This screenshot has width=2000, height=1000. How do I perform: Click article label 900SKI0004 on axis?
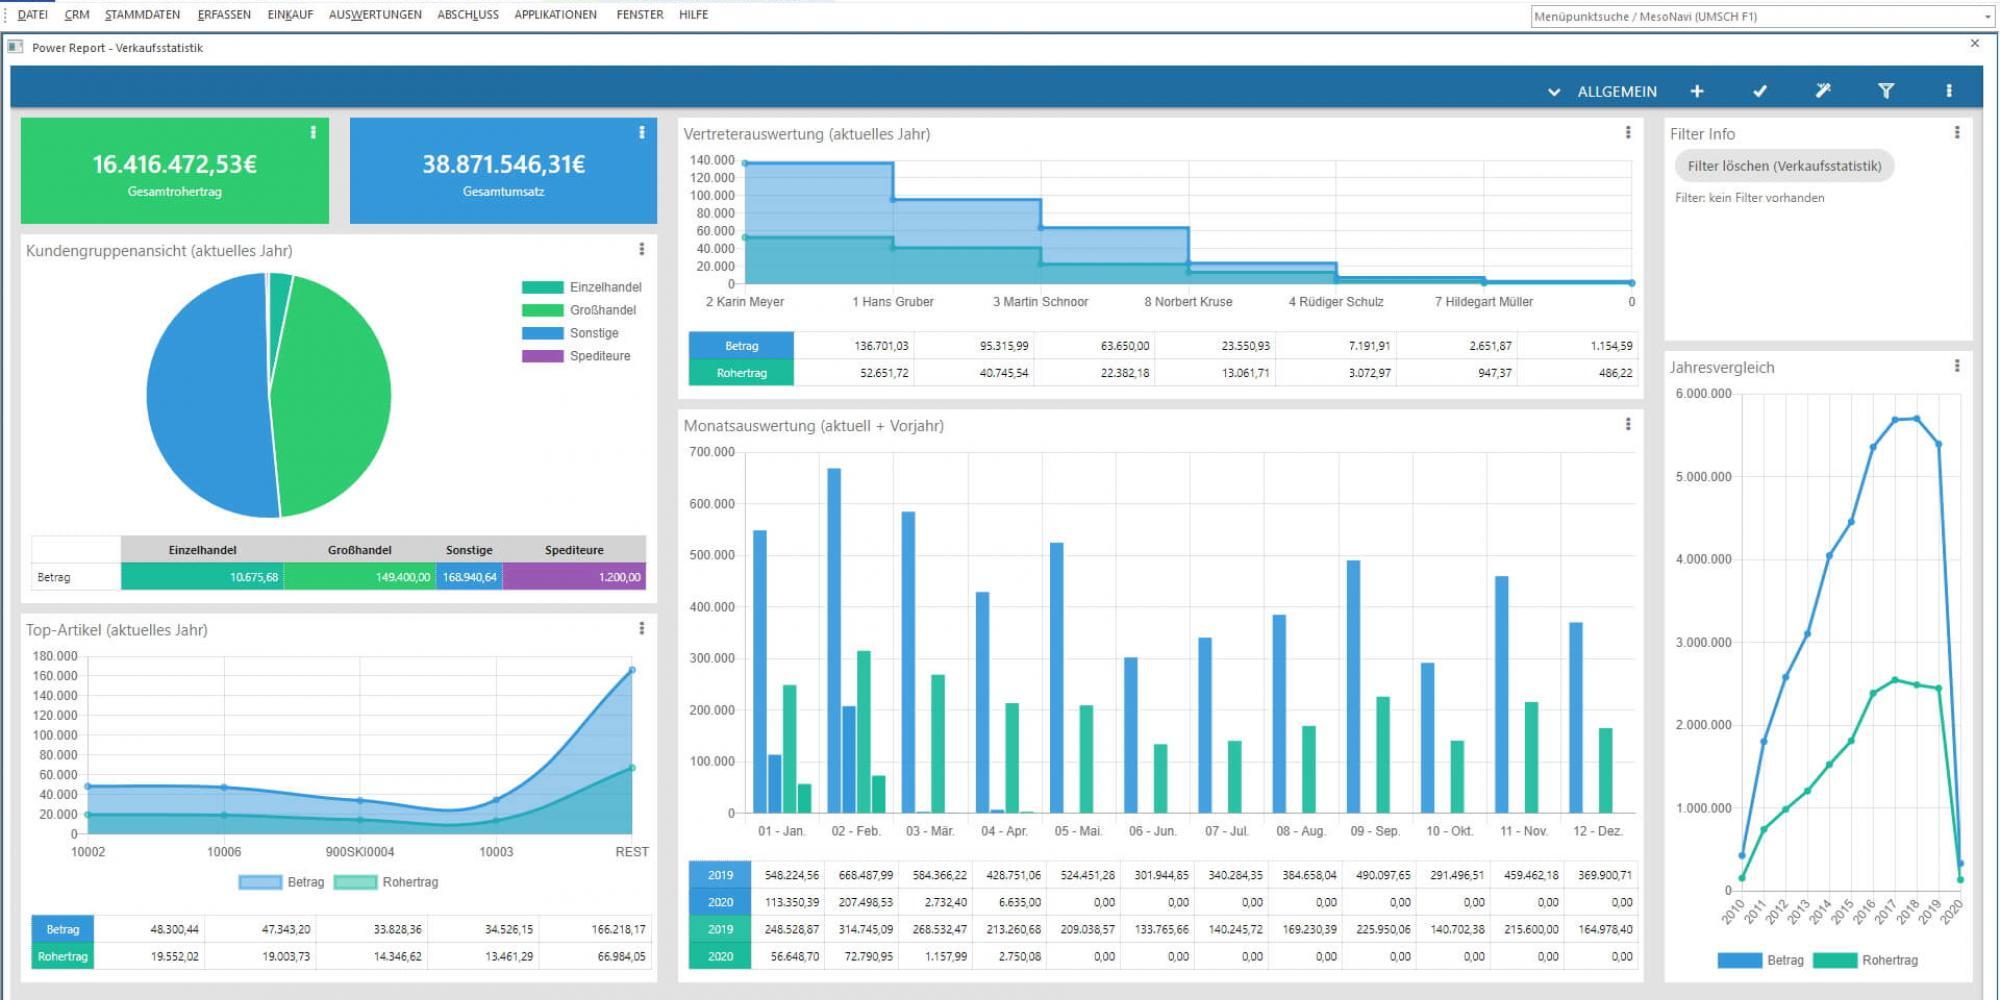click(x=360, y=852)
